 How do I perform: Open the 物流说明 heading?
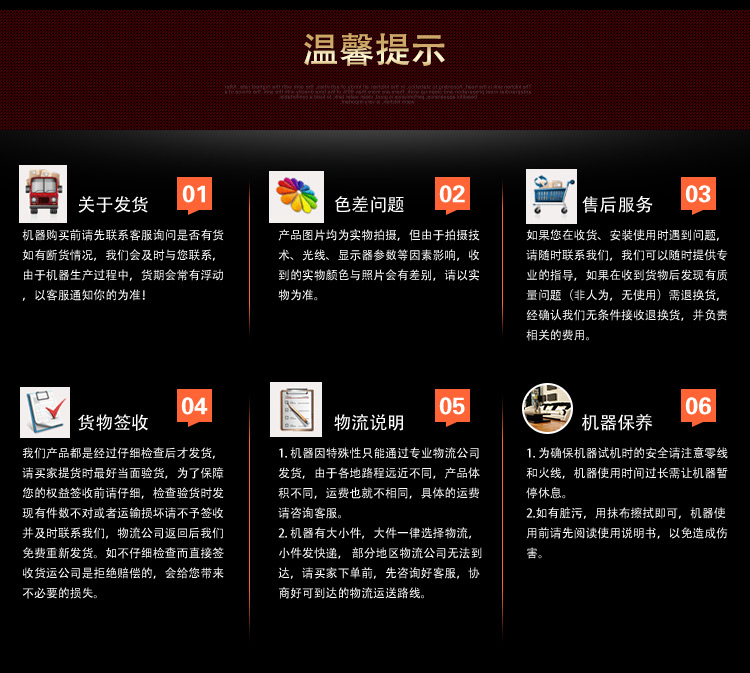pos(369,422)
